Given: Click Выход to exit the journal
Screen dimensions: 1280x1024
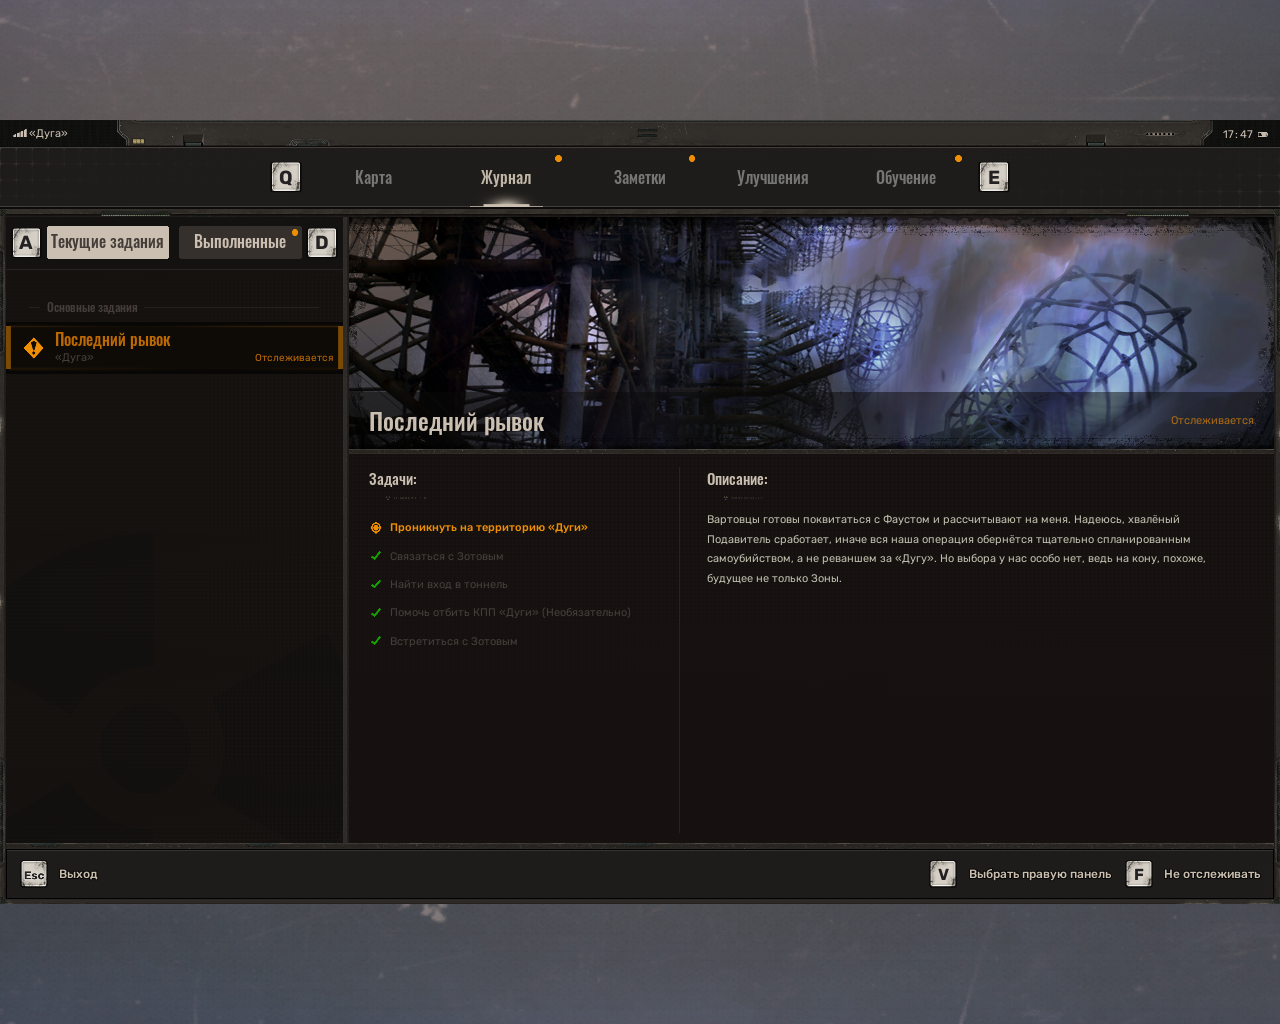Looking at the screenshot, I should pos(78,874).
